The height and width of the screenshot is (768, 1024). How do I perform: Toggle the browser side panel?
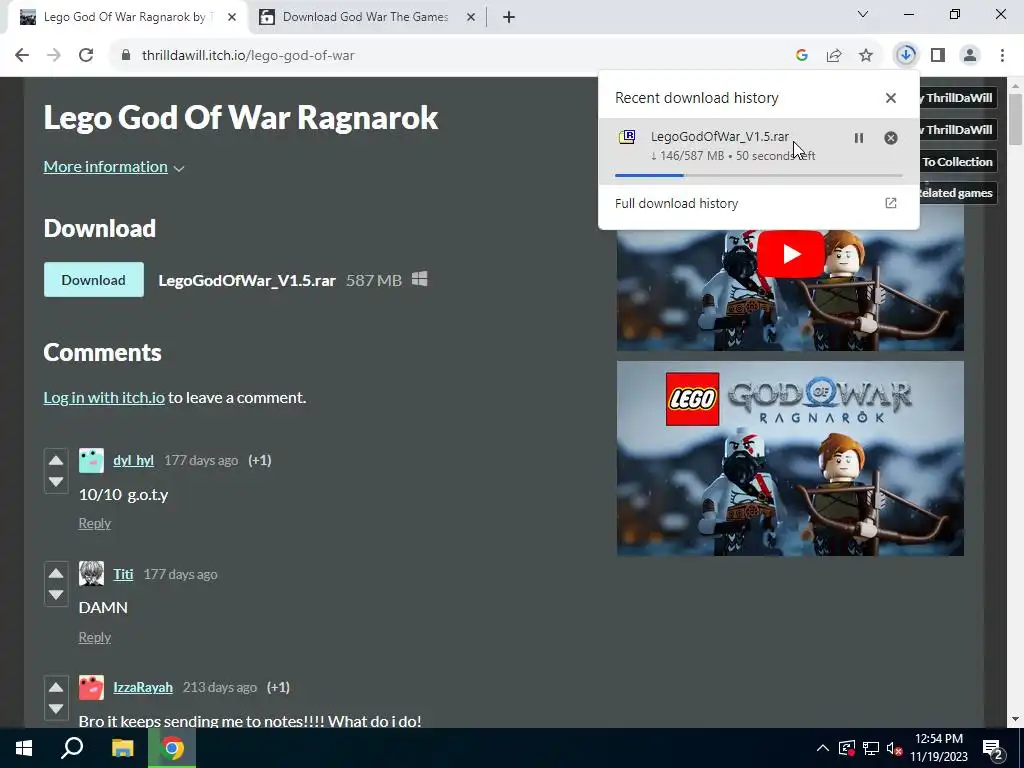(938, 56)
